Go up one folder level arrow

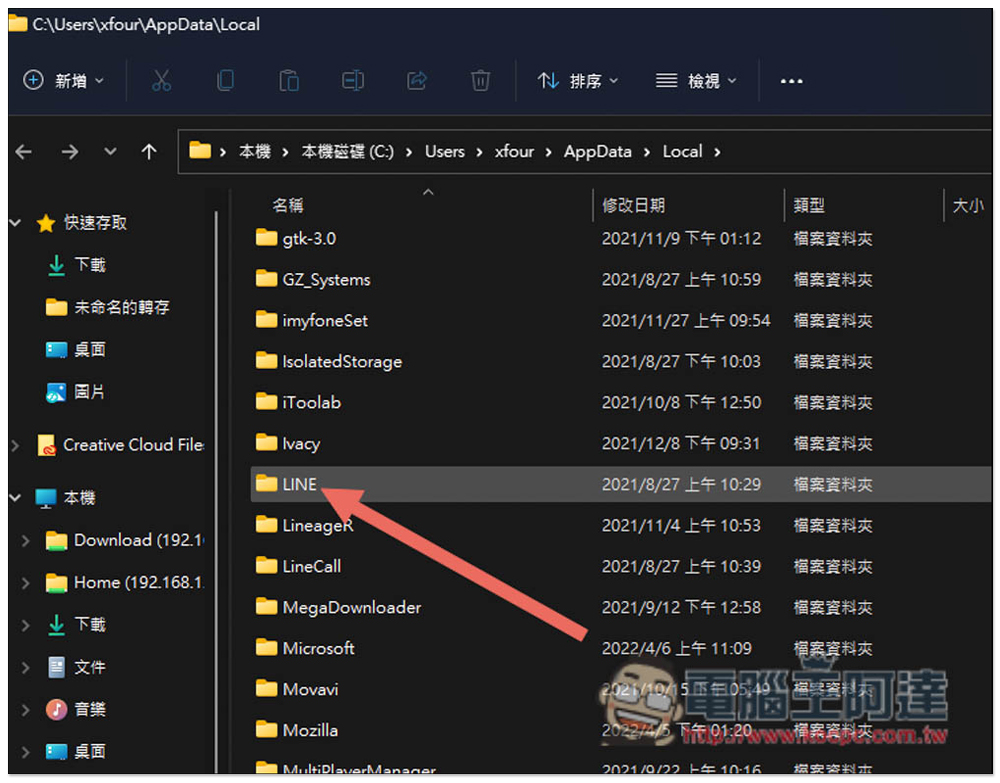pyautogui.click(x=149, y=152)
